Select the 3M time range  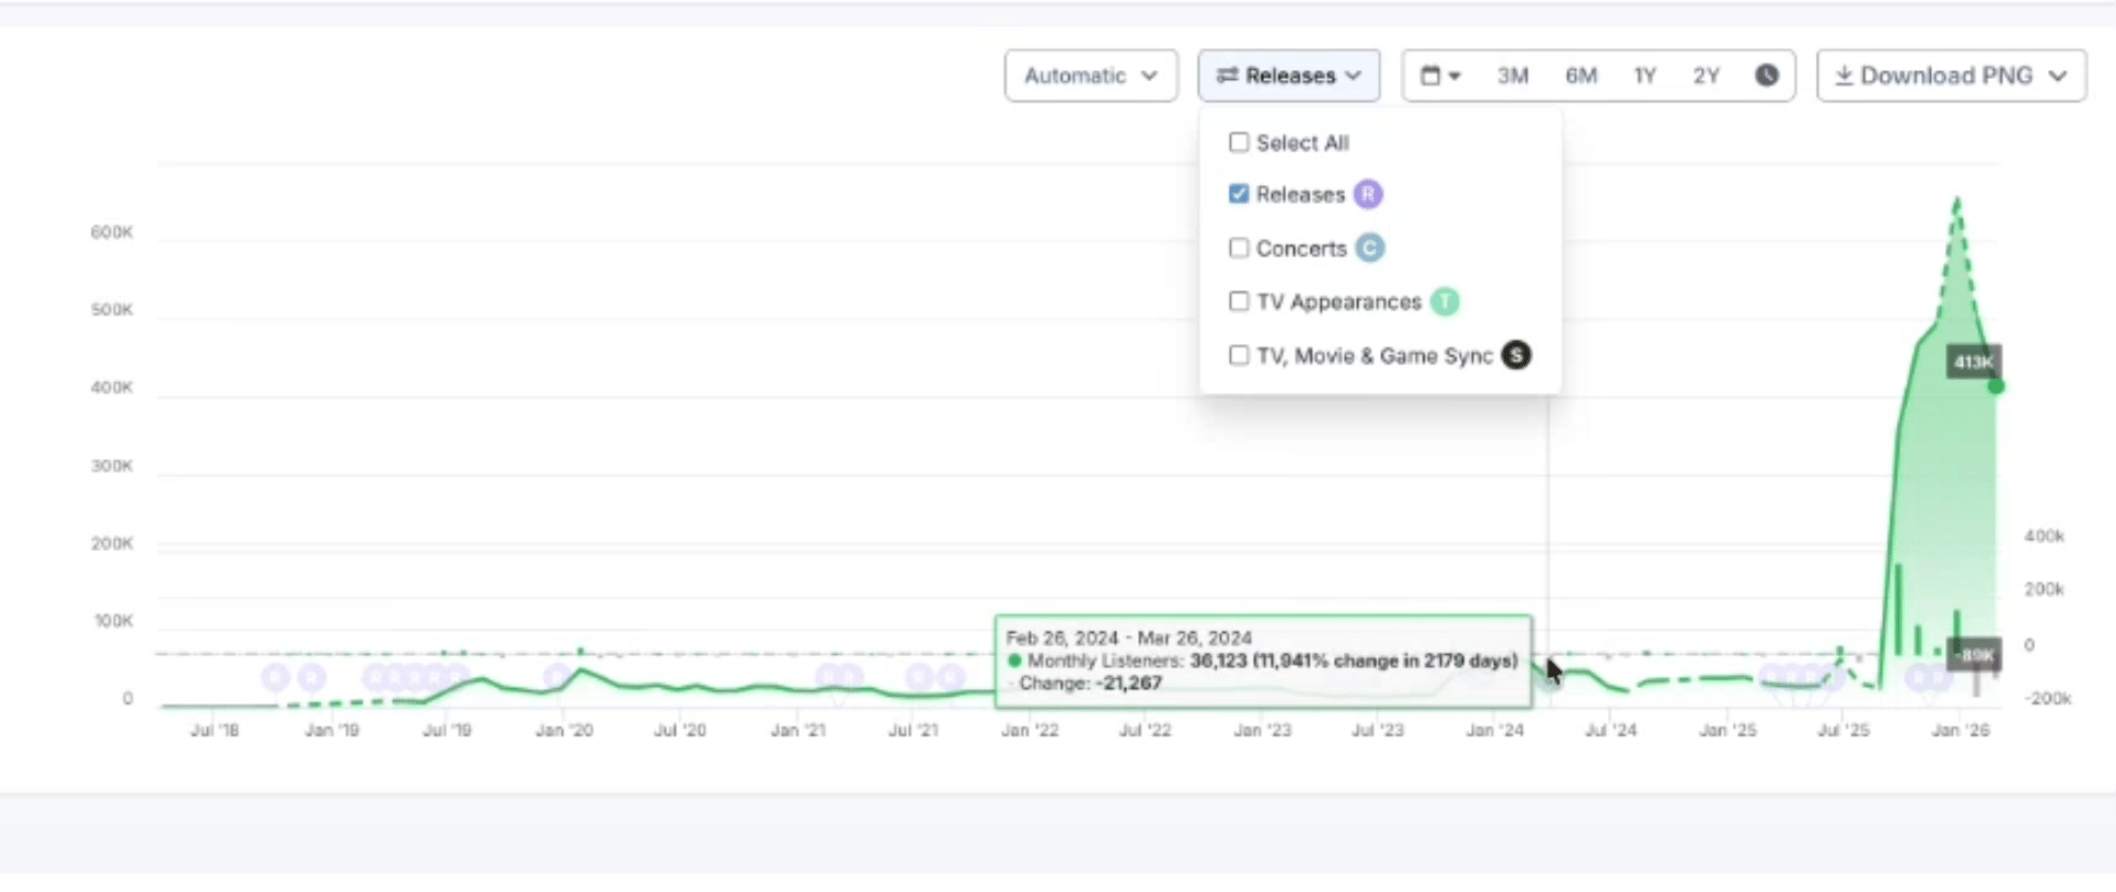1512,76
